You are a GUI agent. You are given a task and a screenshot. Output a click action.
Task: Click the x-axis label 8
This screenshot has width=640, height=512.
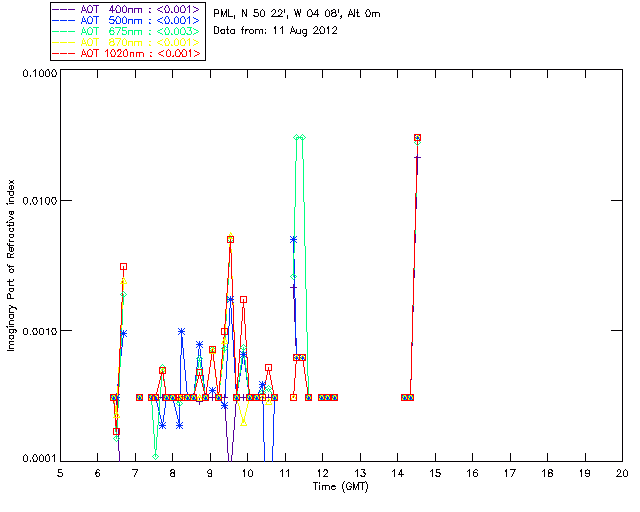tap(173, 473)
